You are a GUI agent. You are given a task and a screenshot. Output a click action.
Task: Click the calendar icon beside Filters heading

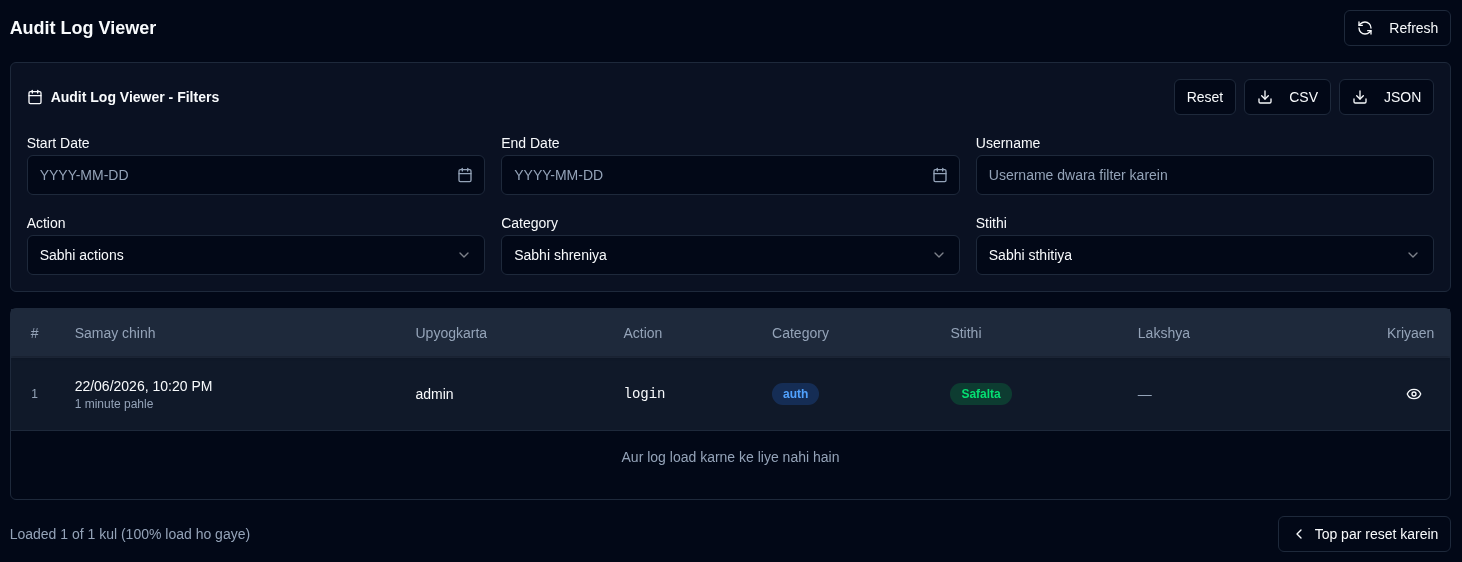pos(35,97)
